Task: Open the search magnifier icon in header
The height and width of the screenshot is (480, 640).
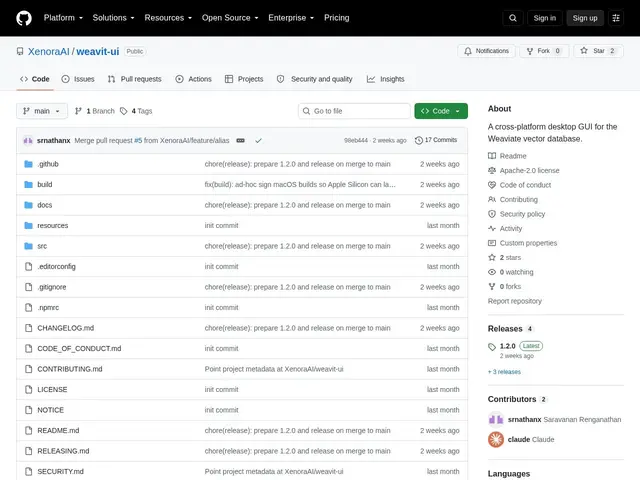Action: tap(513, 18)
